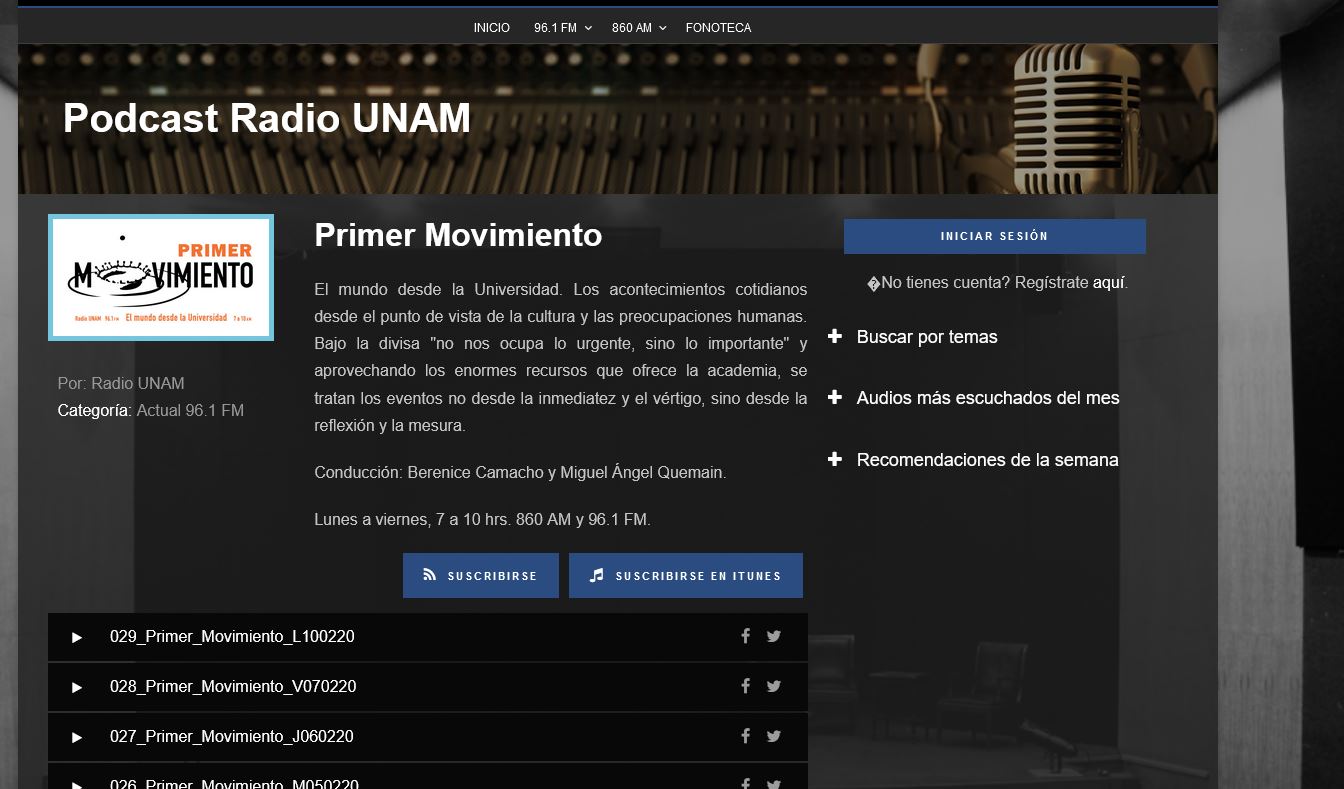This screenshot has width=1344, height=789.
Task: Play episode 027_Primer_Movimiento_J060220
Action: (x=77, y=737)
